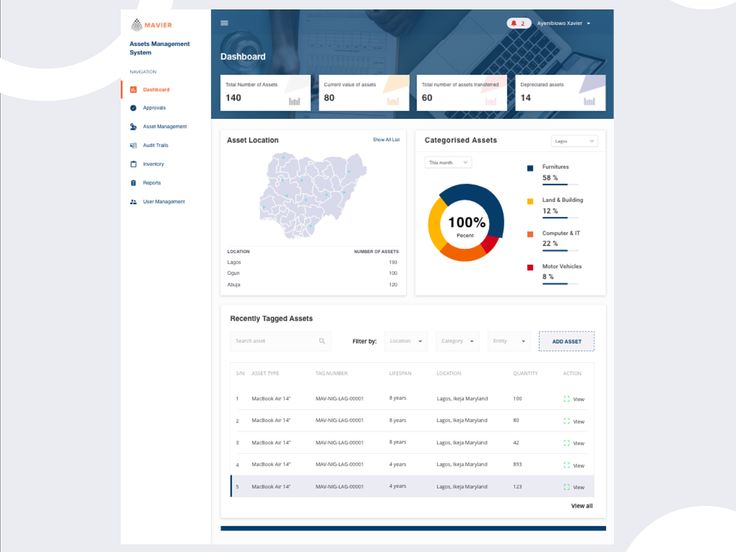Click the Asset Management sidebar icon
This screenshot has height=552, width=736.
[133, 127]
